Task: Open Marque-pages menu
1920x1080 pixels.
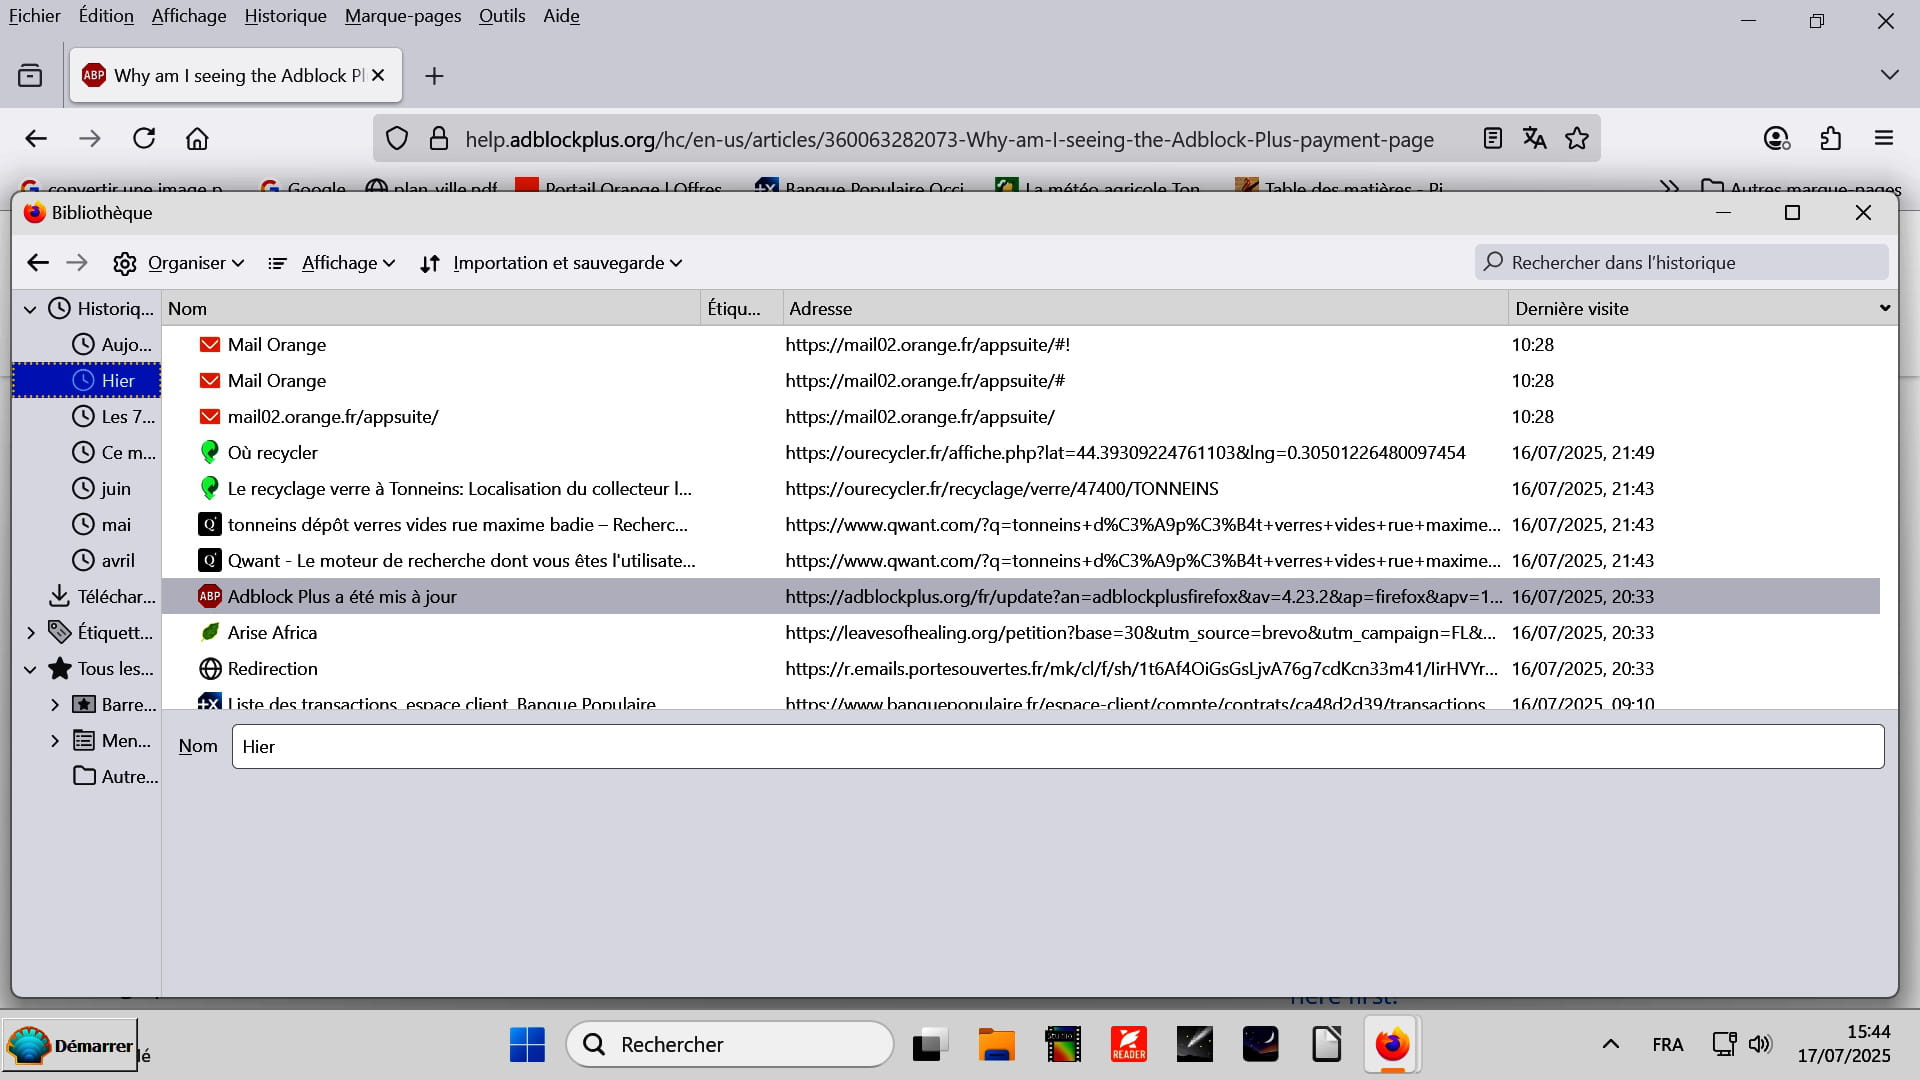Action: point(403,16)
